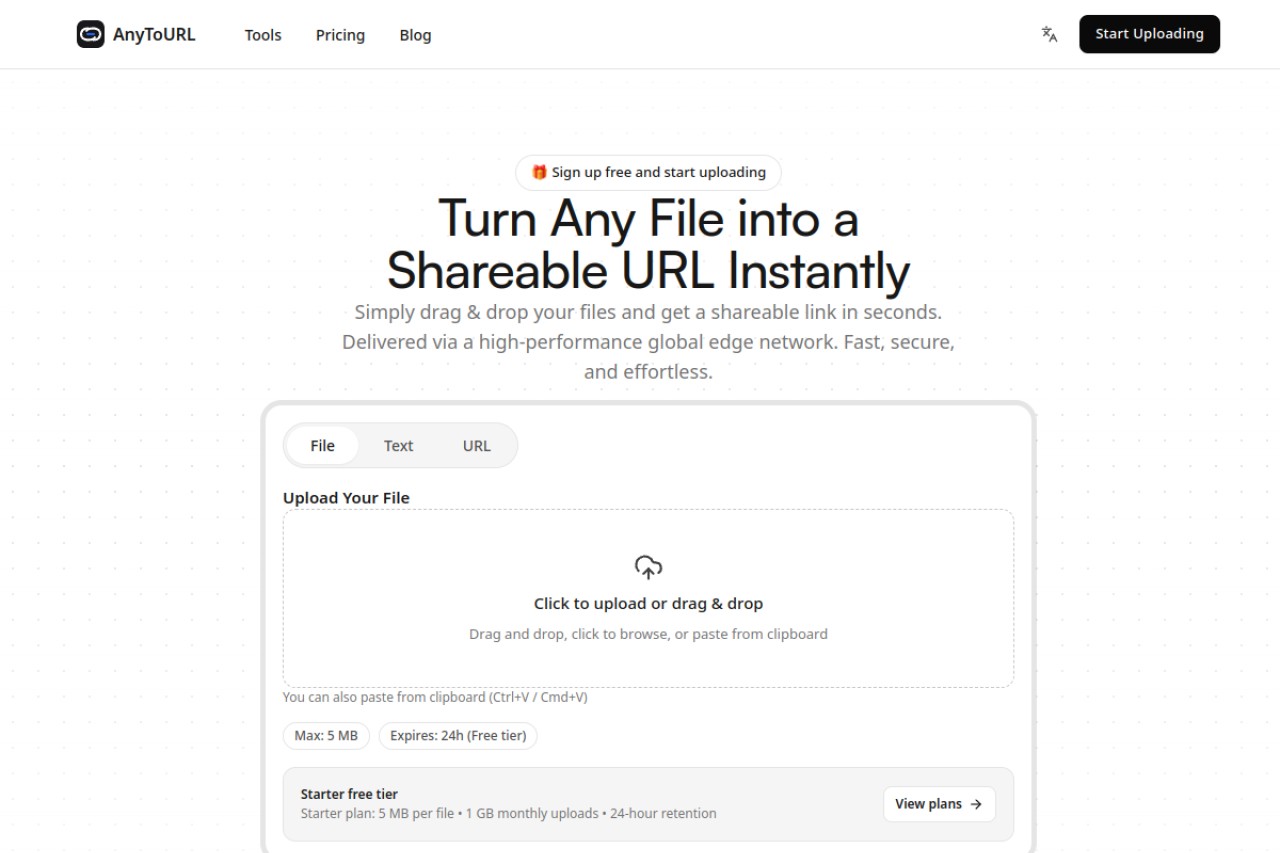Click Sign up free and start uploading
1280x853 pixels.
coord(648,172)
